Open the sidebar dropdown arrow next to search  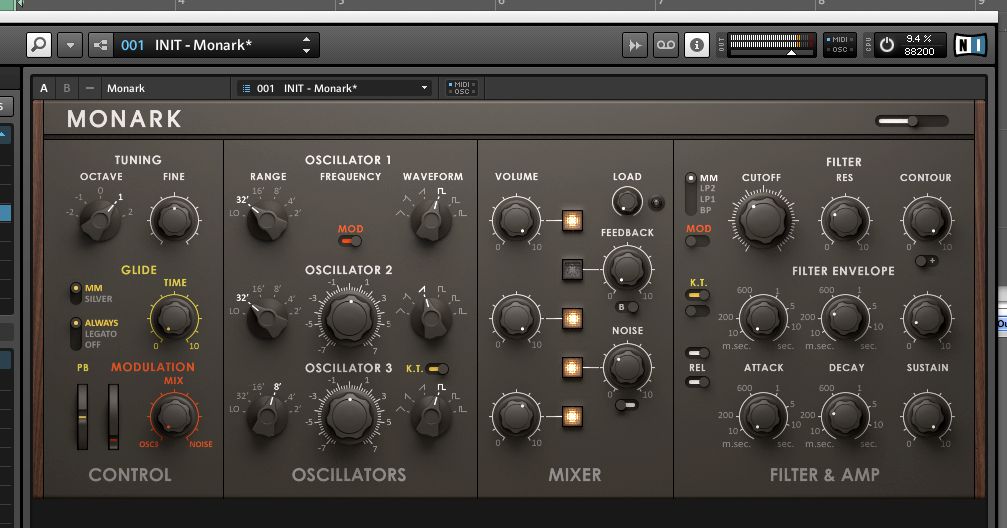click(70, 46)
